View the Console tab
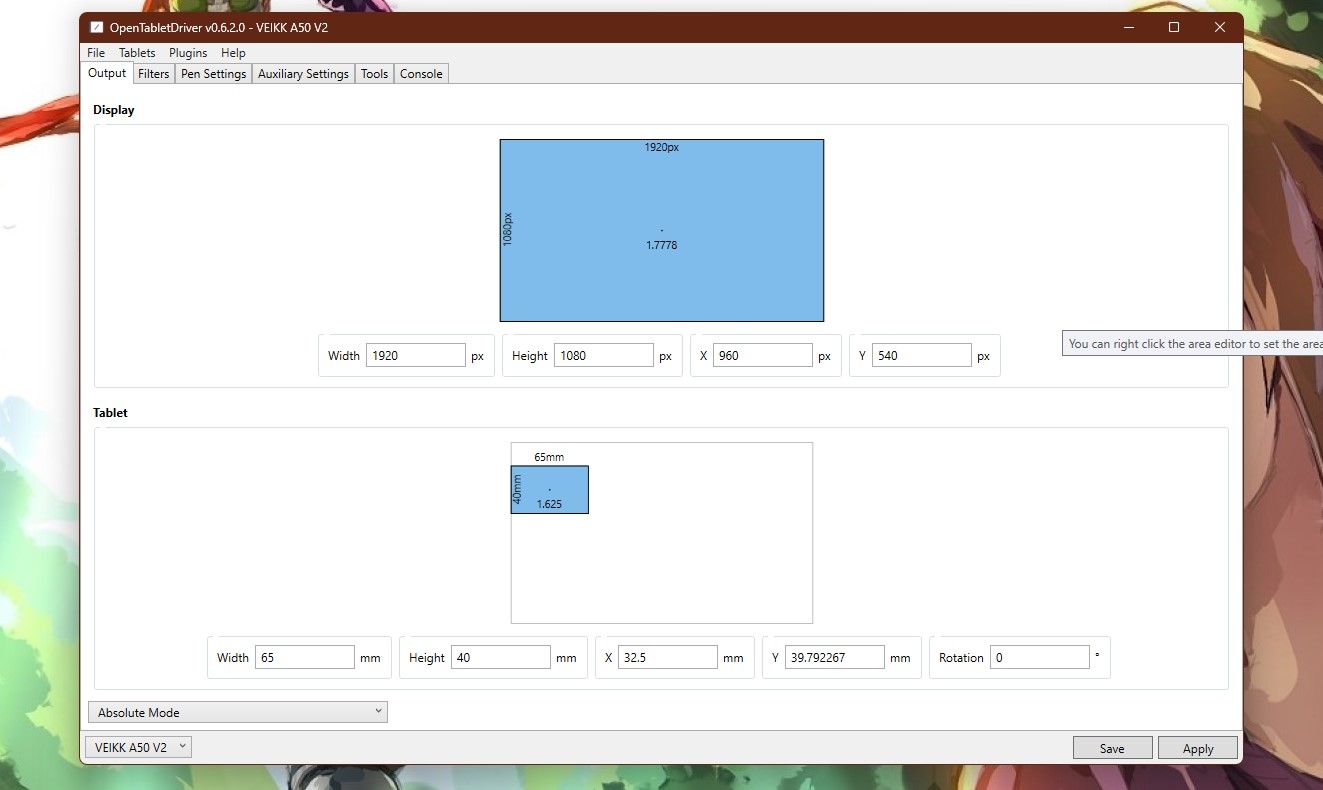 coord(420,73)
